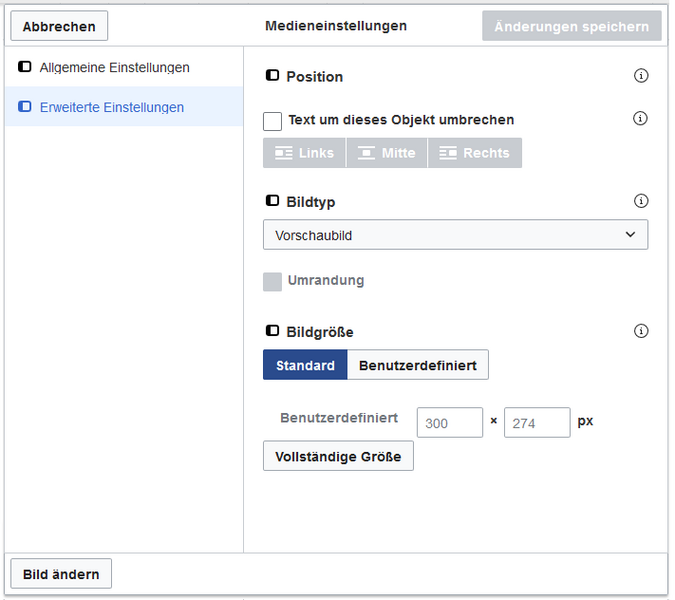Enable Text um dieses Objekt umbrechen checkbox
This screenshot has height=600, width=675.
[272, 121]
